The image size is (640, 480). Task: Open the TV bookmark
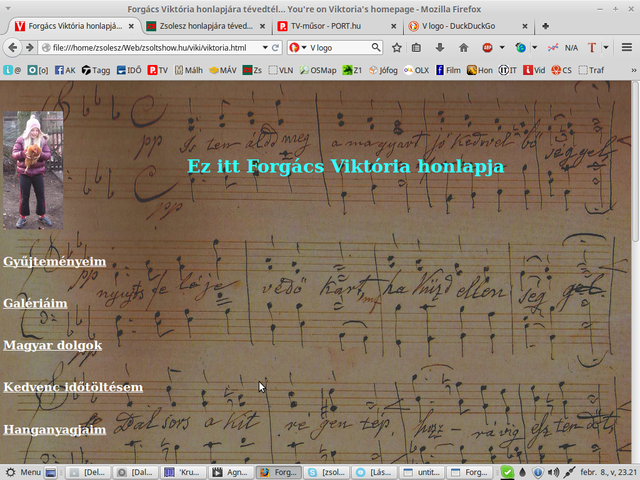pos(158,70)
